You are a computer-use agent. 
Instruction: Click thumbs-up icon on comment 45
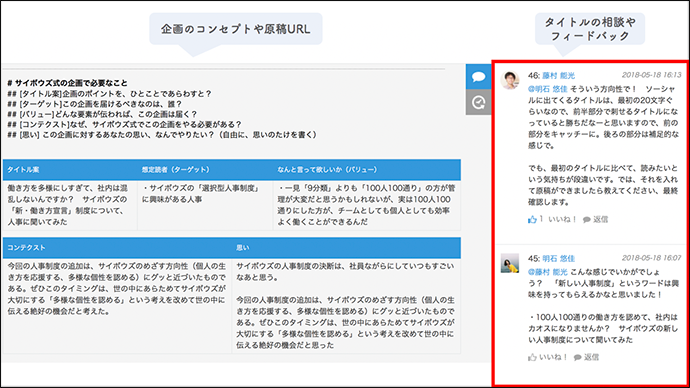(532, 357)
